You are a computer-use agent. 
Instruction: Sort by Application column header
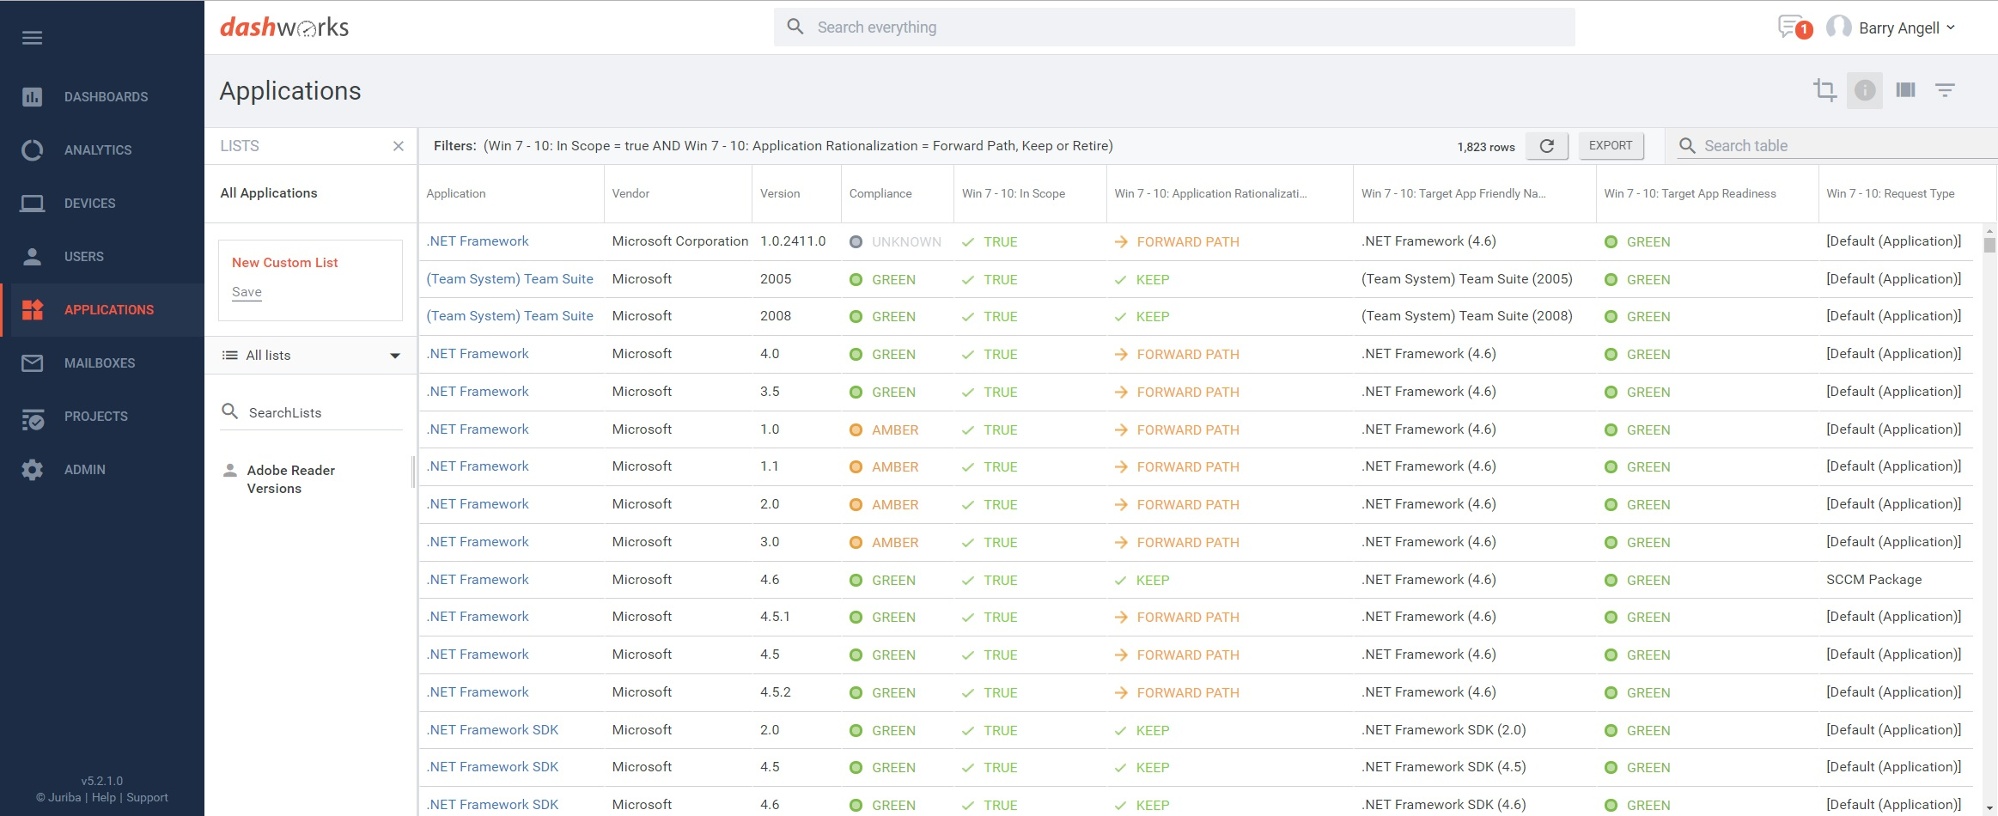coord(456,194)
